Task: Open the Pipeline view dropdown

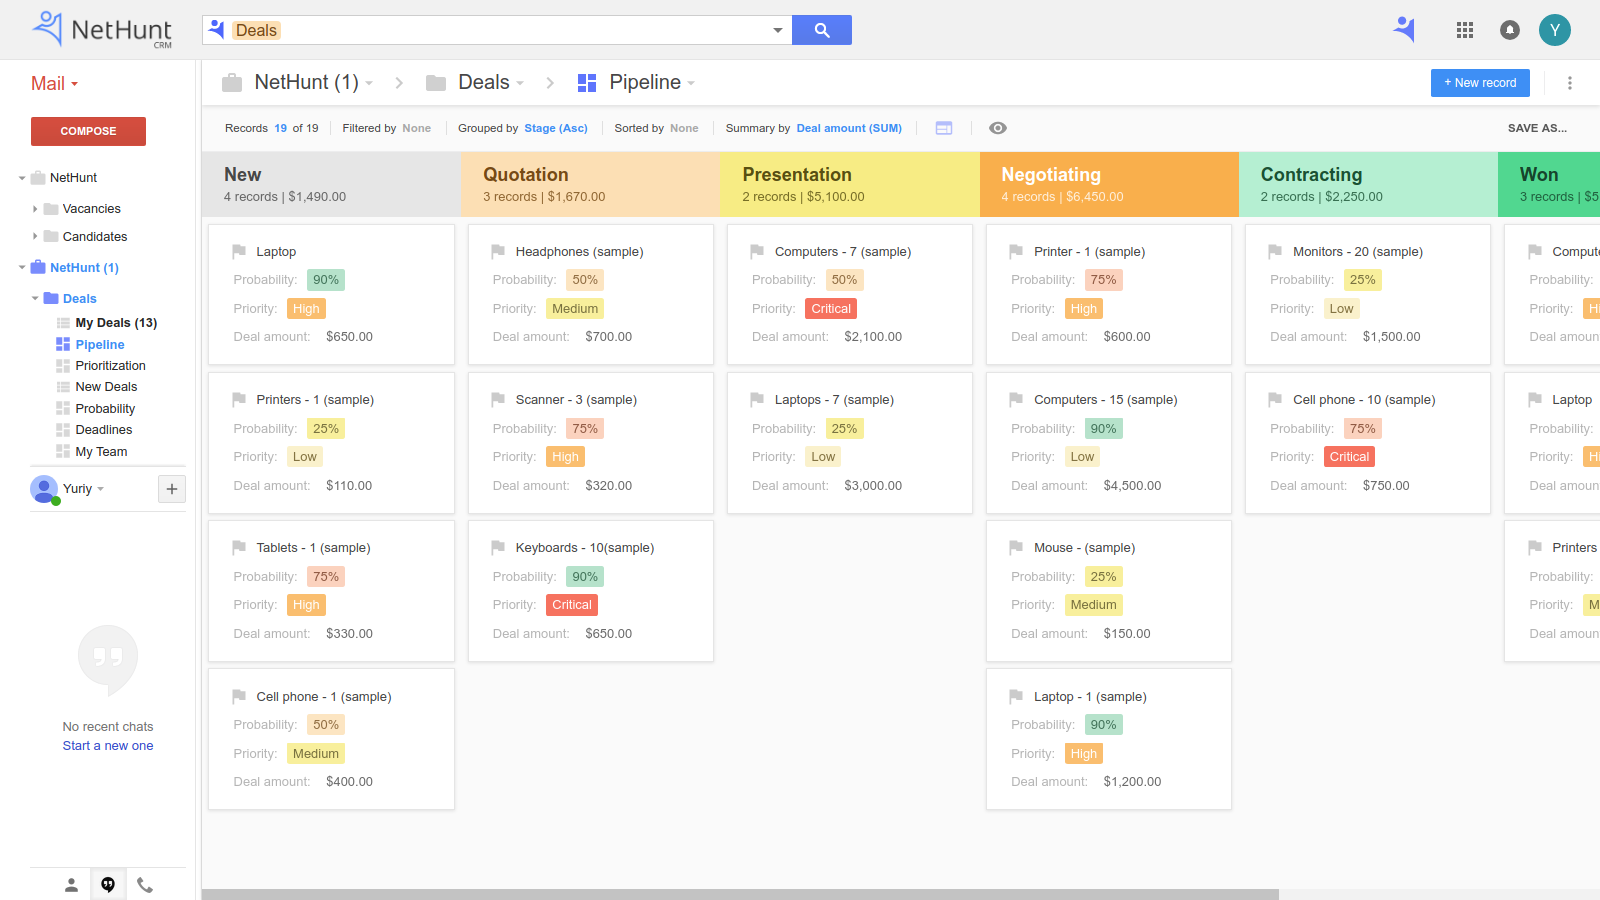Action: click(691, 83)
